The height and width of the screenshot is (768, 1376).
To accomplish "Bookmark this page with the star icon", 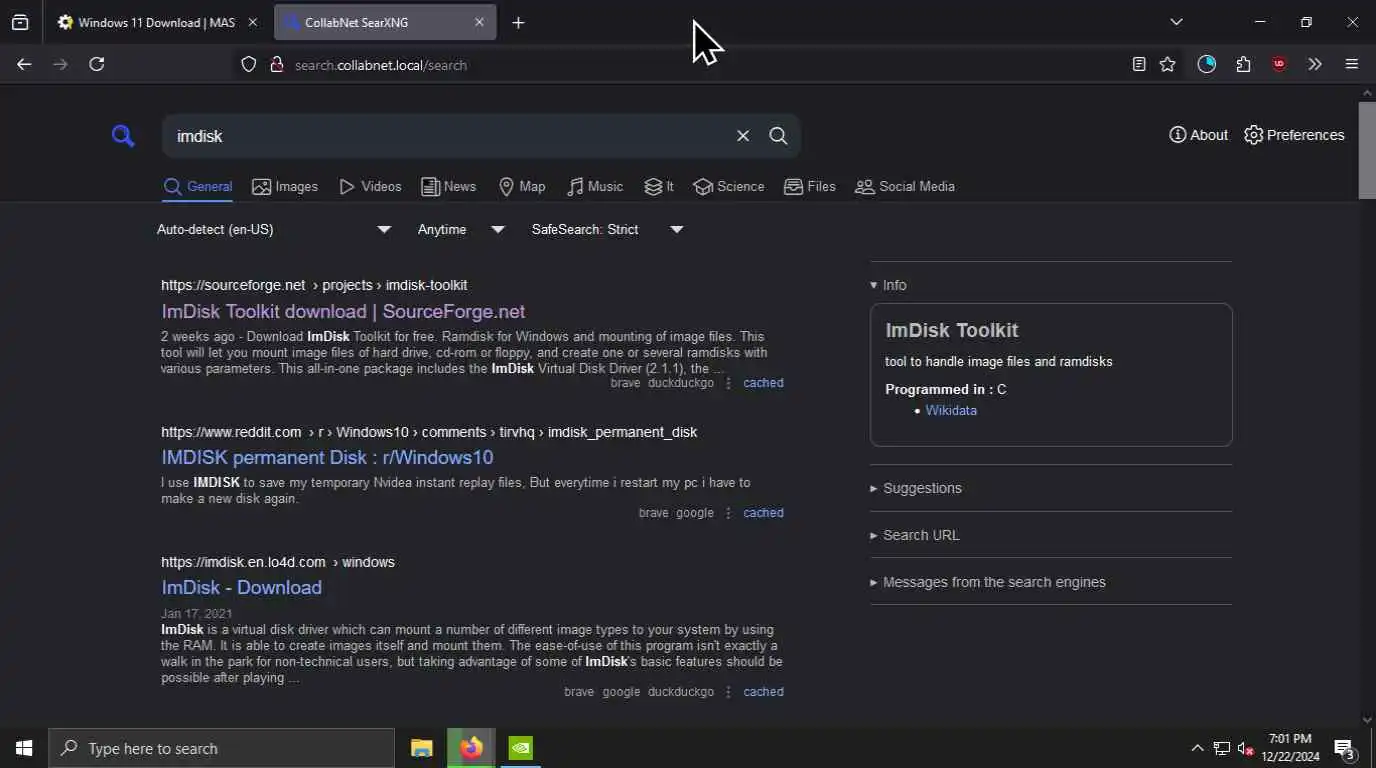I will point(1167,64).
